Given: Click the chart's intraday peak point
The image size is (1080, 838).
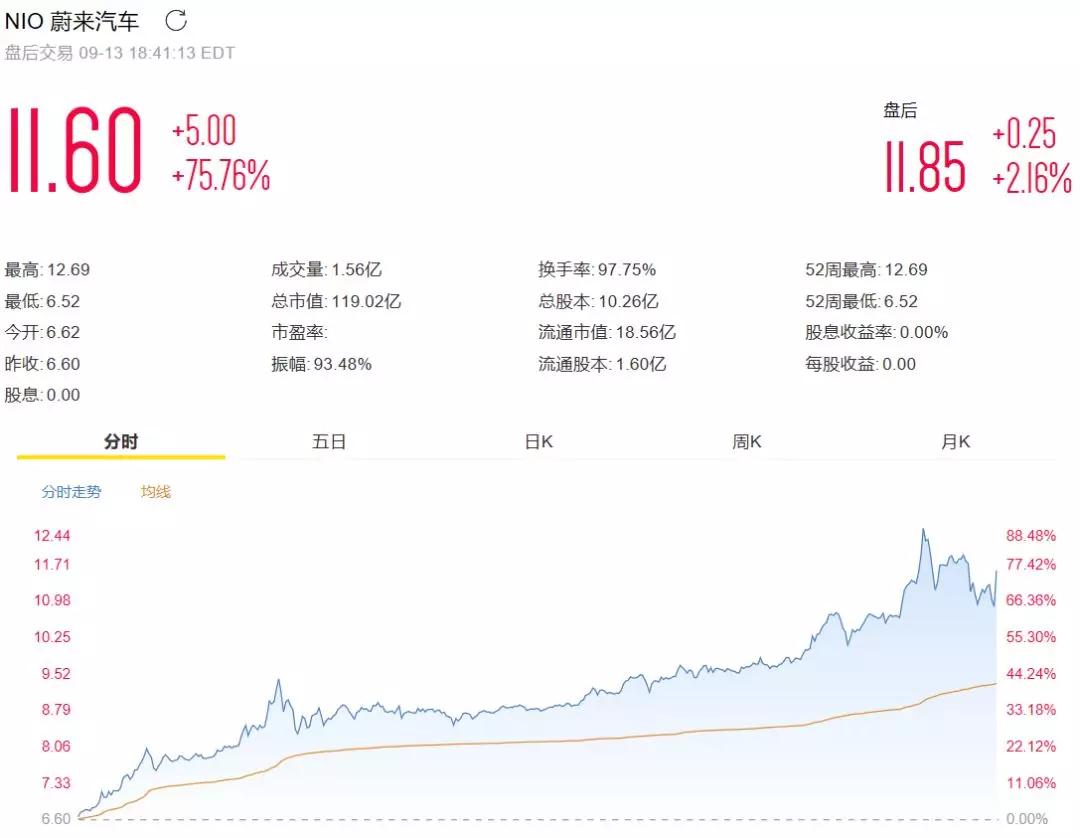Looking at the screenshot, I should (923, 530).
